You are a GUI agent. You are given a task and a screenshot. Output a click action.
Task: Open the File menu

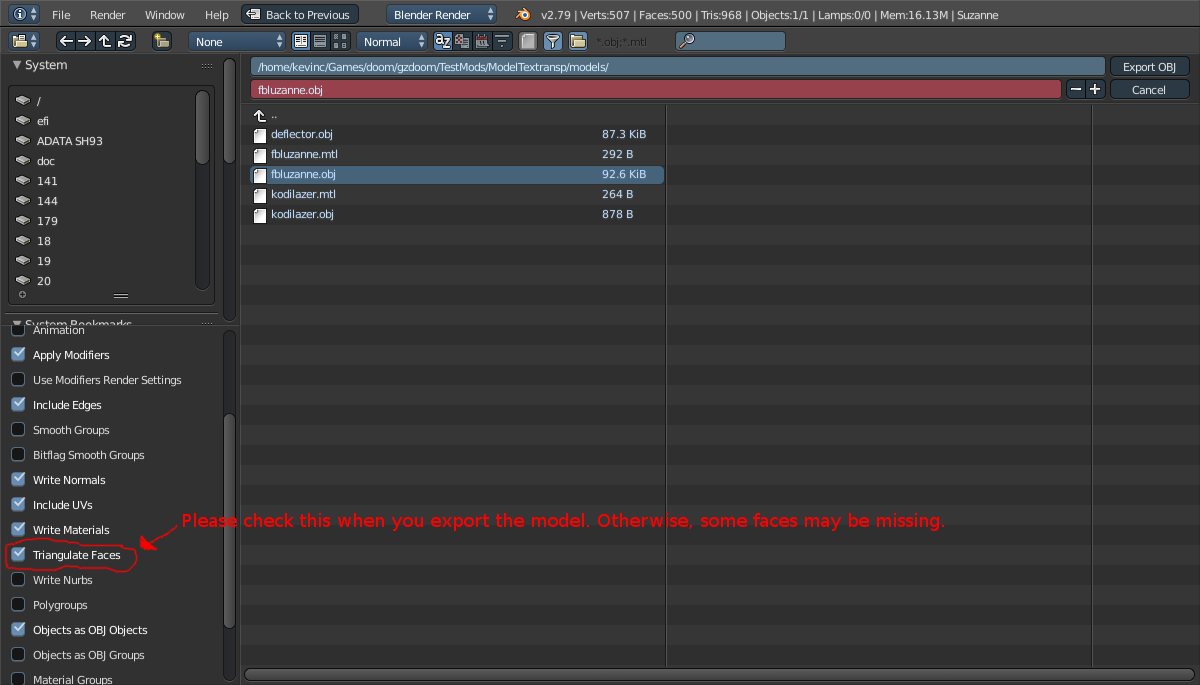(61, 15)
